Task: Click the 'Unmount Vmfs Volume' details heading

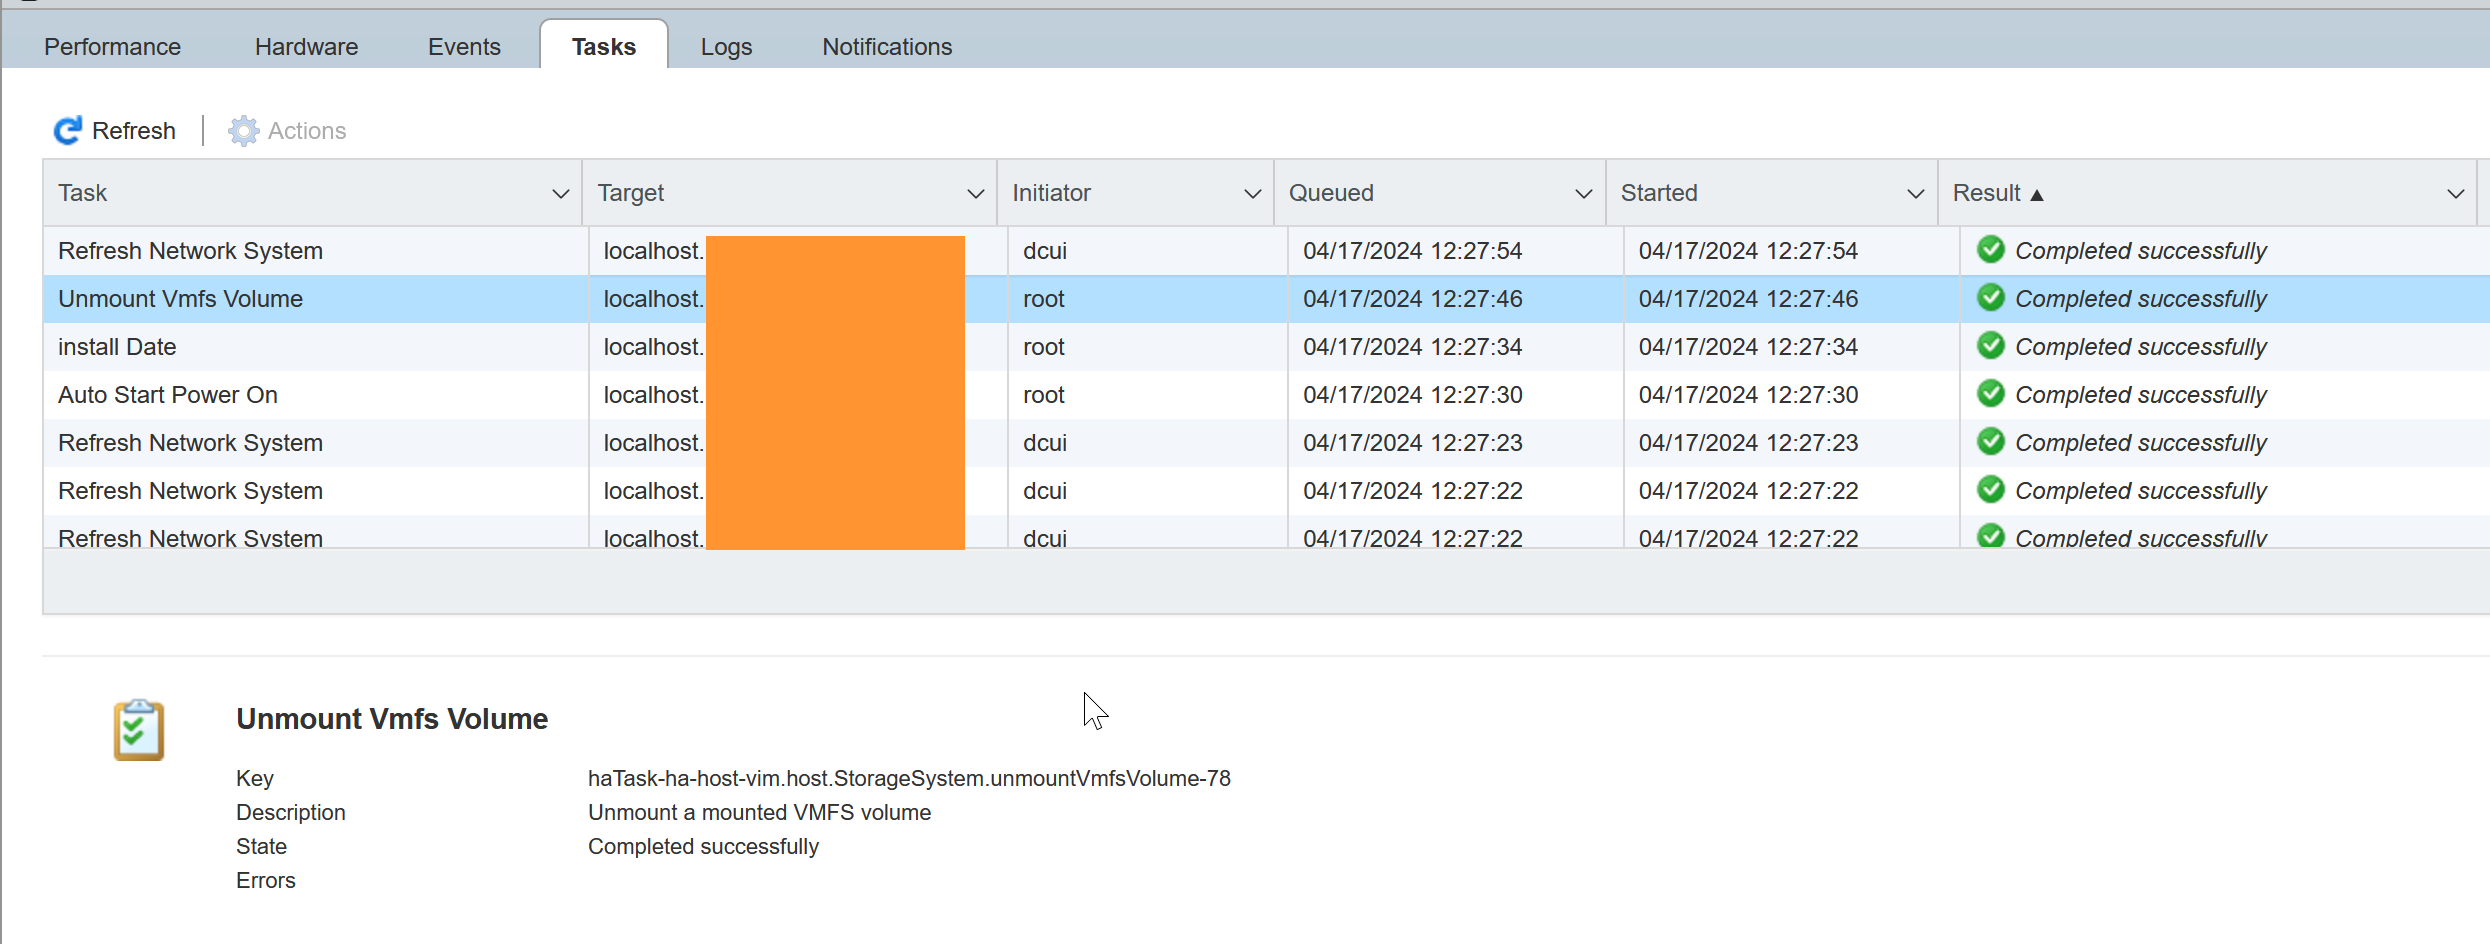Action: click(x=392, y=719)
